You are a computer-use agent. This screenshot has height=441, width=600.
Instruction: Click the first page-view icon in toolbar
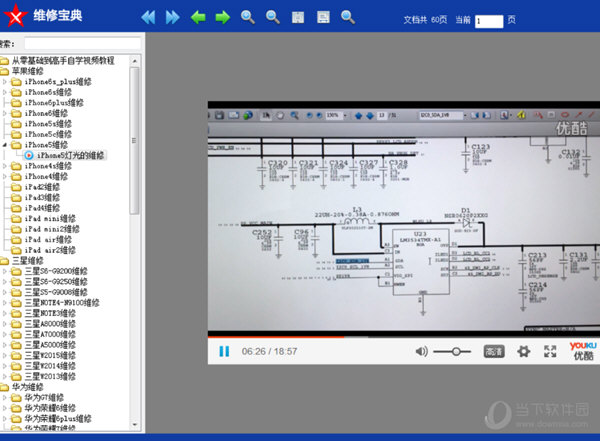(x=298, y=17)
